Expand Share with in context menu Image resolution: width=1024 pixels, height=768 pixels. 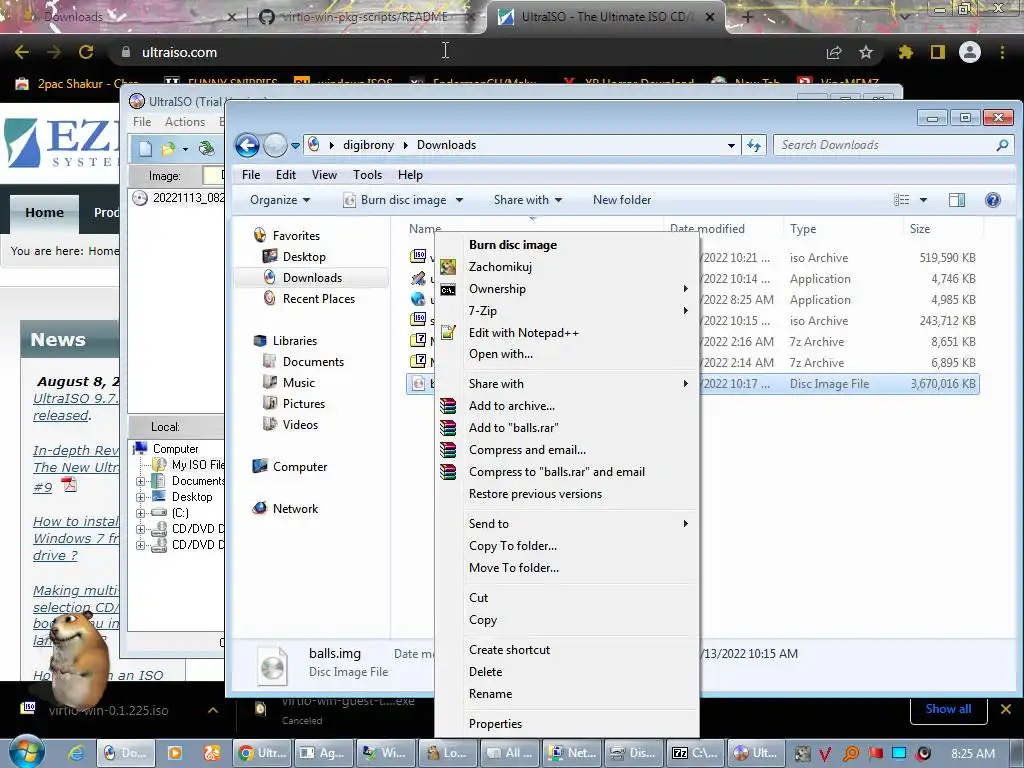[x=496, y=383]
